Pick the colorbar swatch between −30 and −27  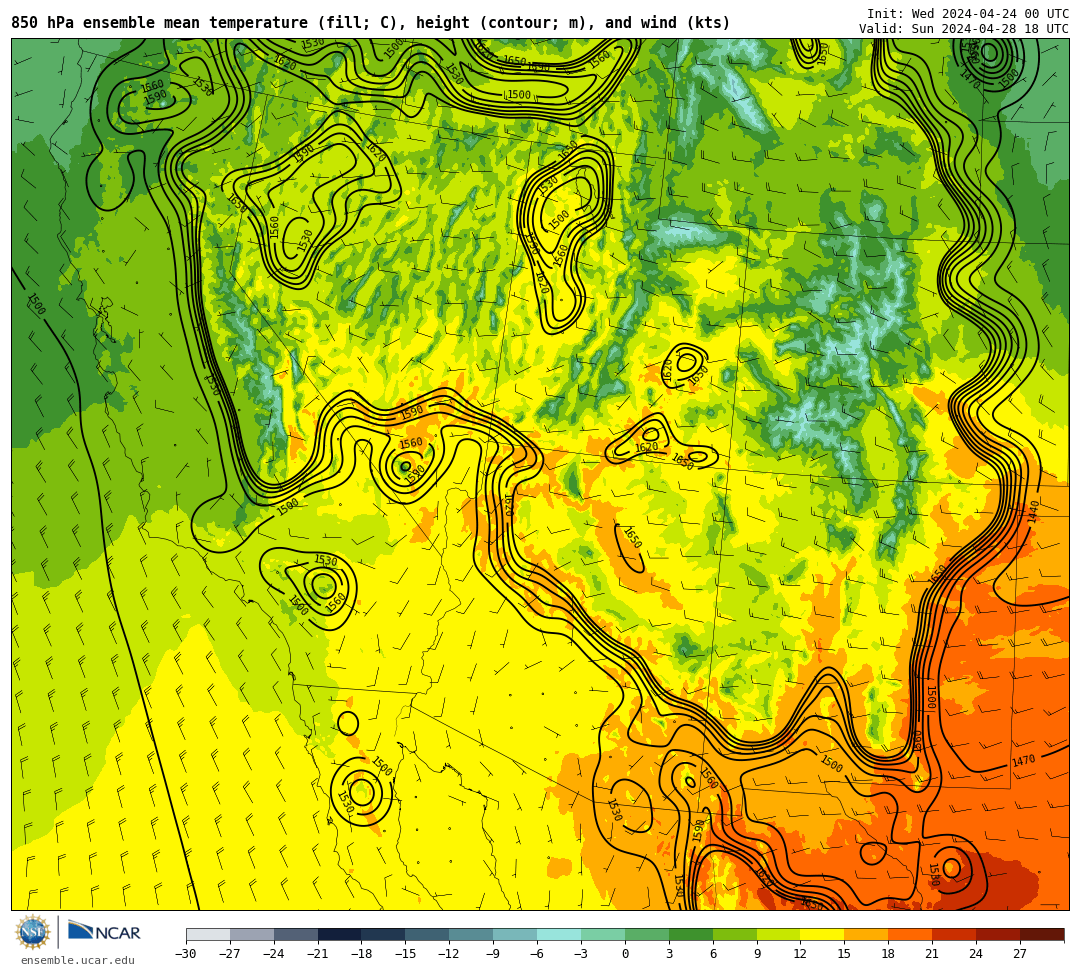point(208,934)
